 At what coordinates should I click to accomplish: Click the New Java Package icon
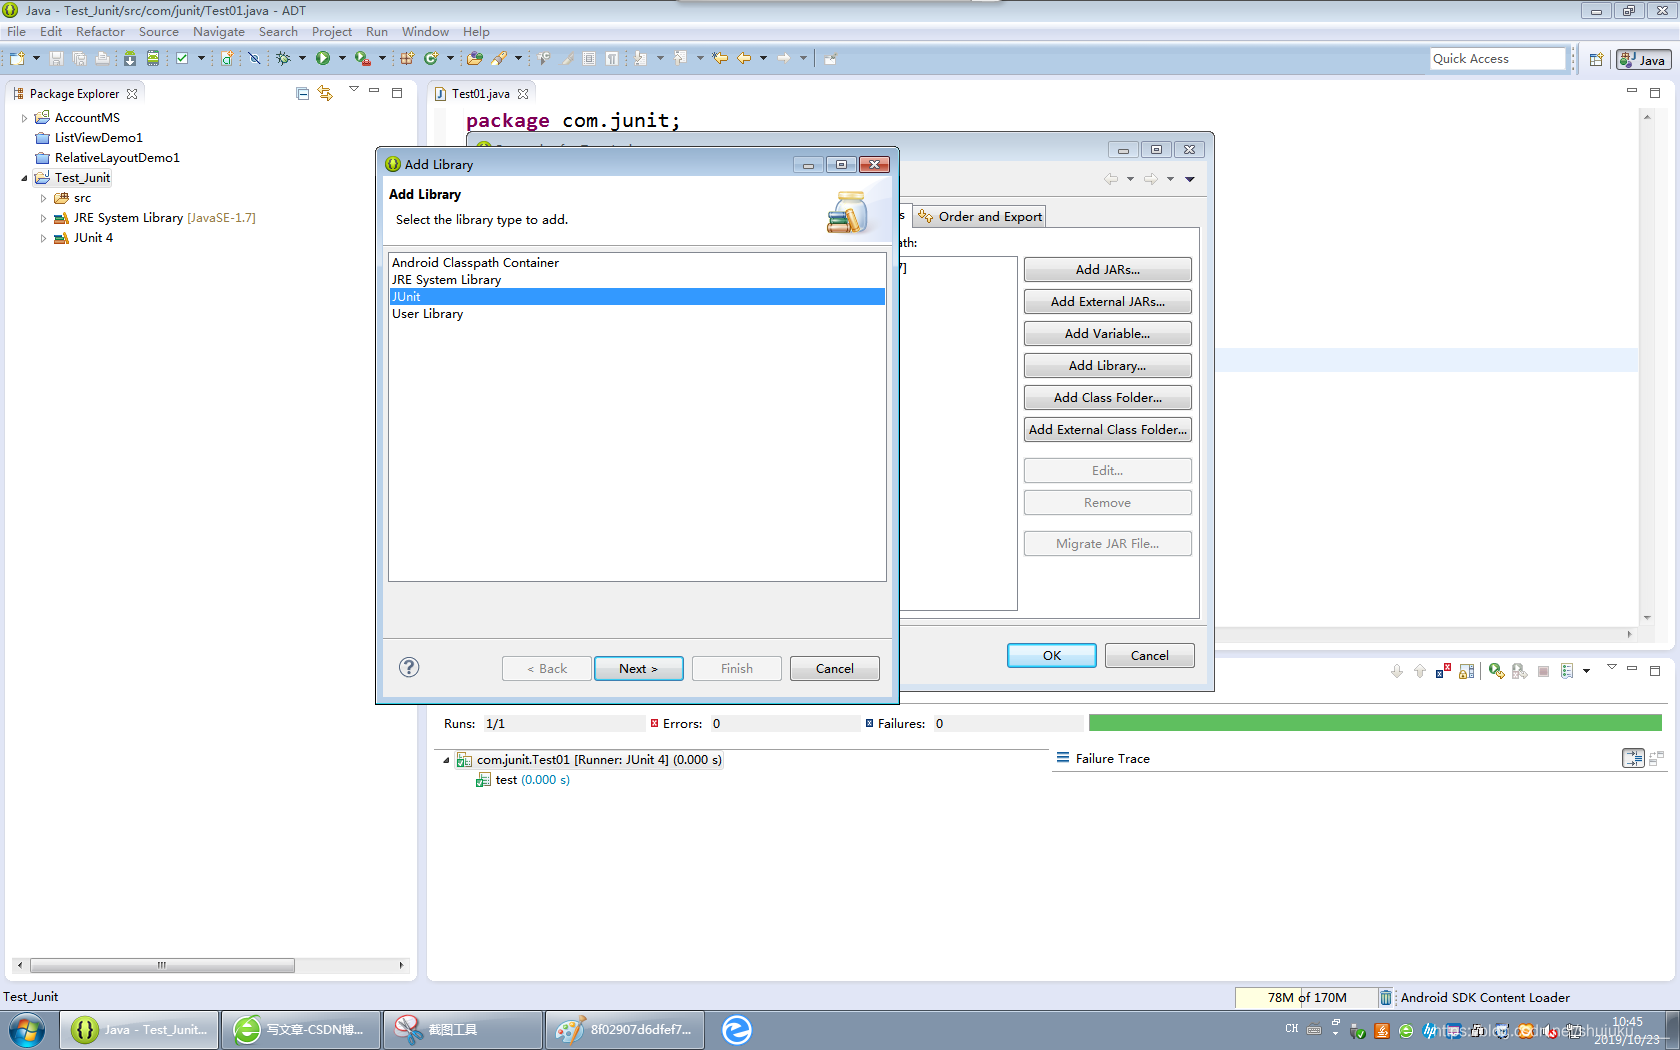coord(407,59)
